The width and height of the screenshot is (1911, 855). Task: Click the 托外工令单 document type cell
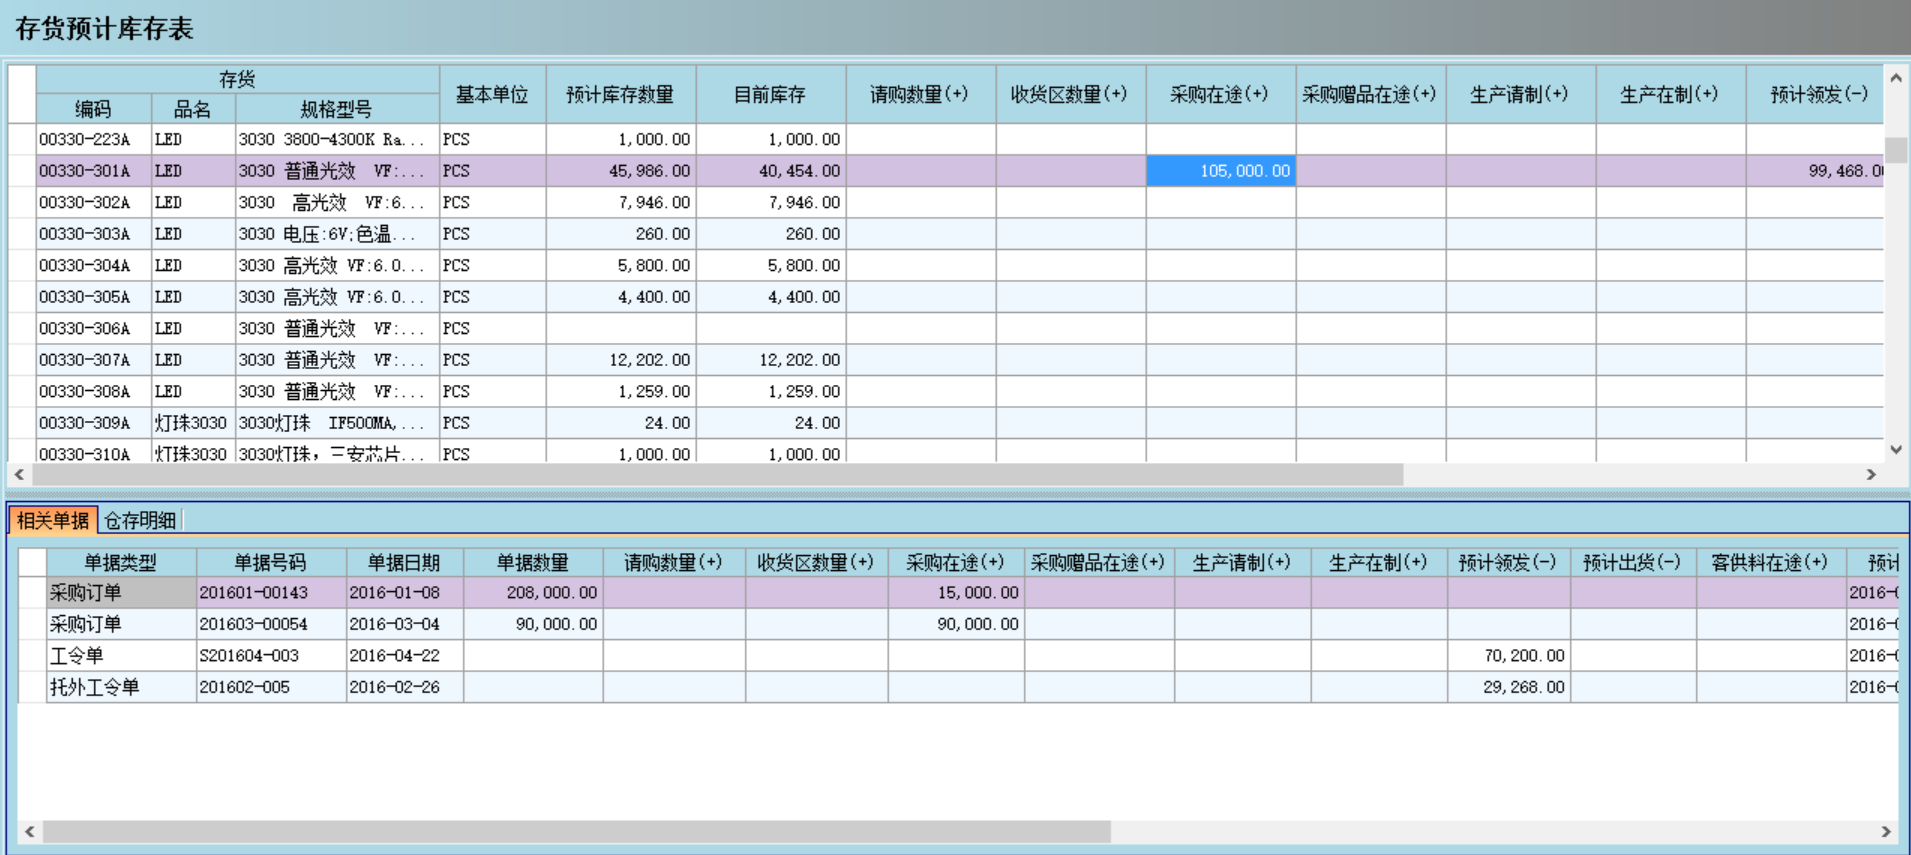[120, 687]
